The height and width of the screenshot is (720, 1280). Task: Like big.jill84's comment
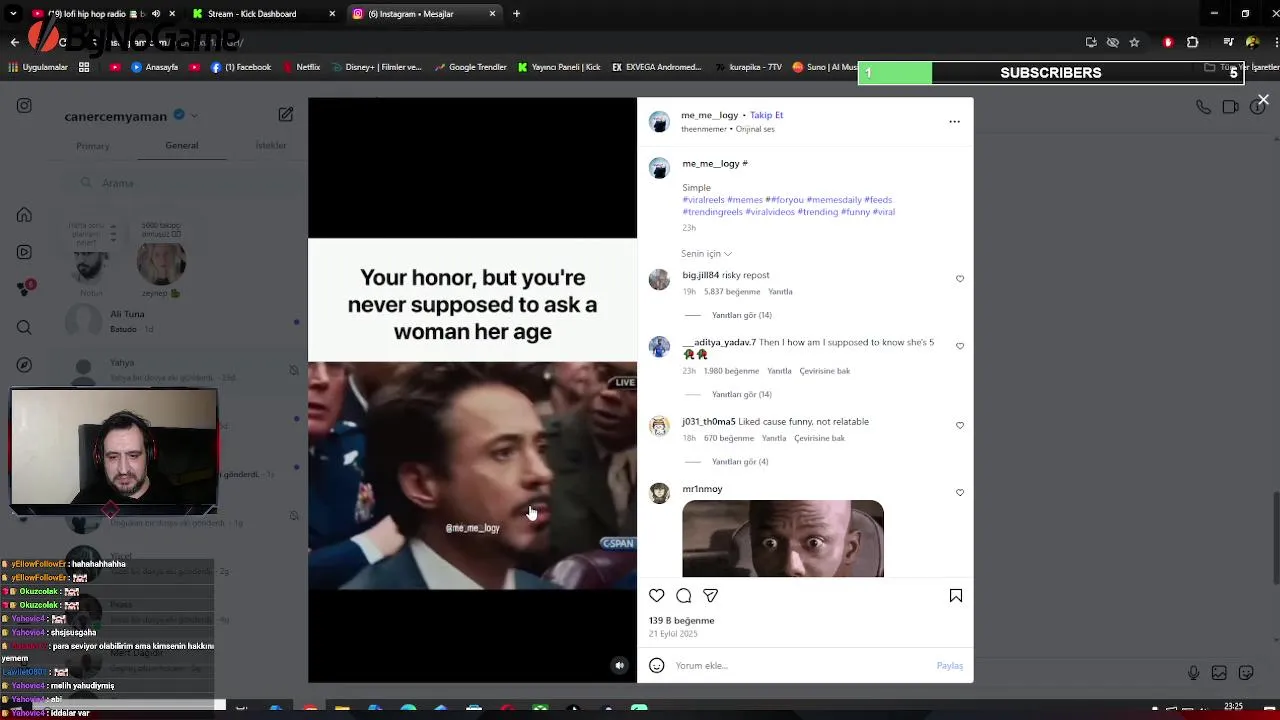coord(960,279)
